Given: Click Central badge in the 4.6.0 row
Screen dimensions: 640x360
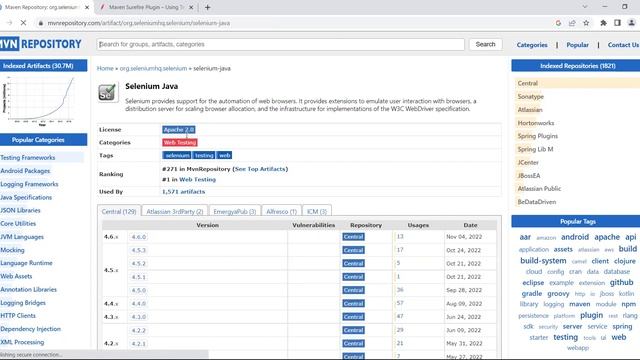Looking at the screenshot, I should pos(353,237).
